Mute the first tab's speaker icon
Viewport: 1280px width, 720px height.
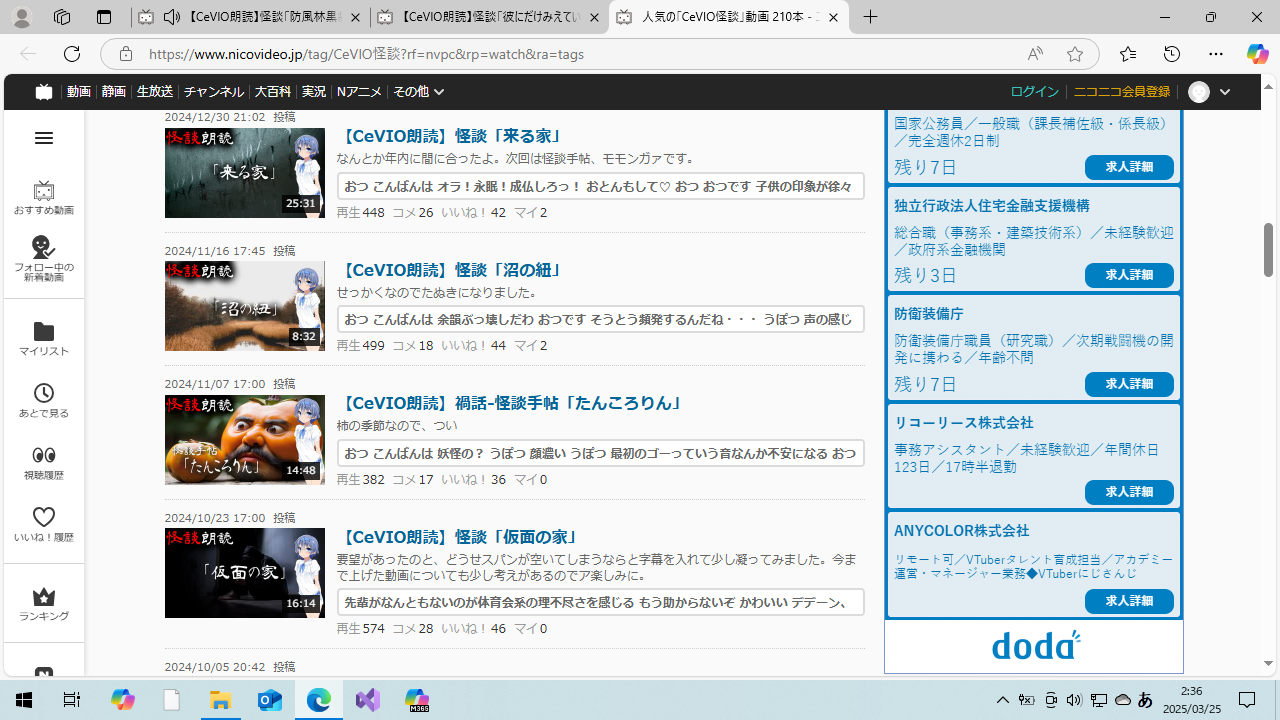pyautogui.click(x=171, y=17)
